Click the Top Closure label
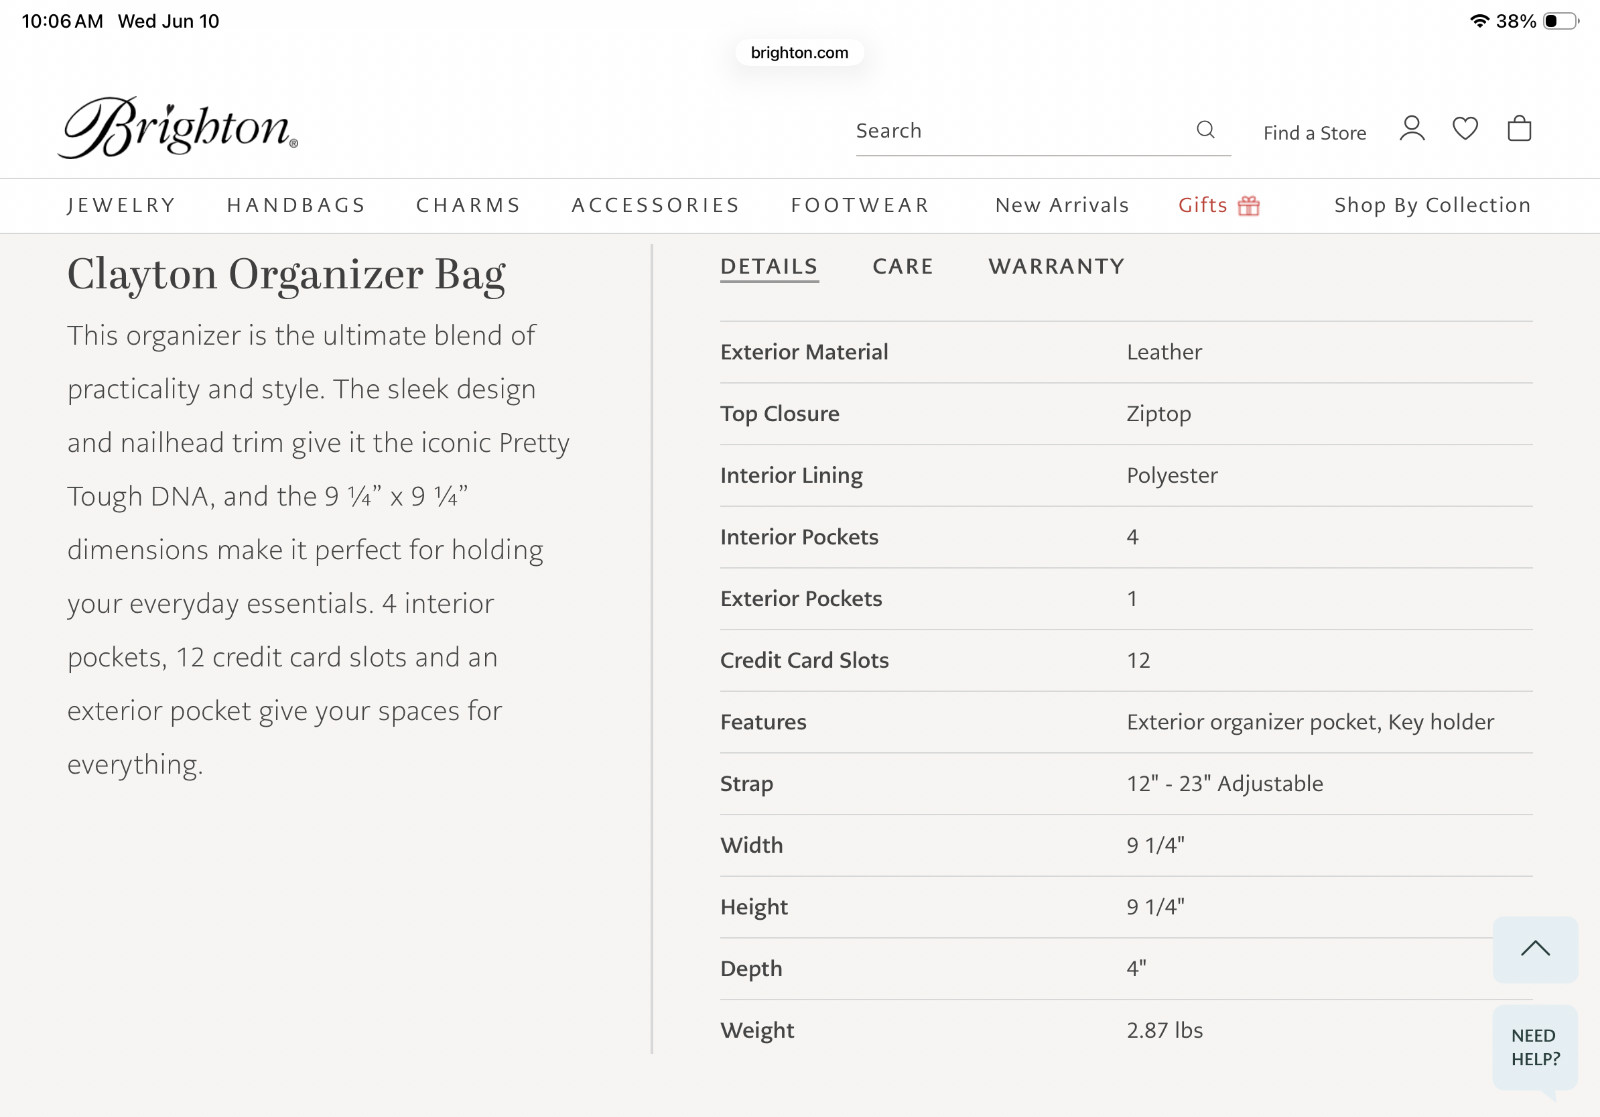1600x1117 pixels. point(780,414)
